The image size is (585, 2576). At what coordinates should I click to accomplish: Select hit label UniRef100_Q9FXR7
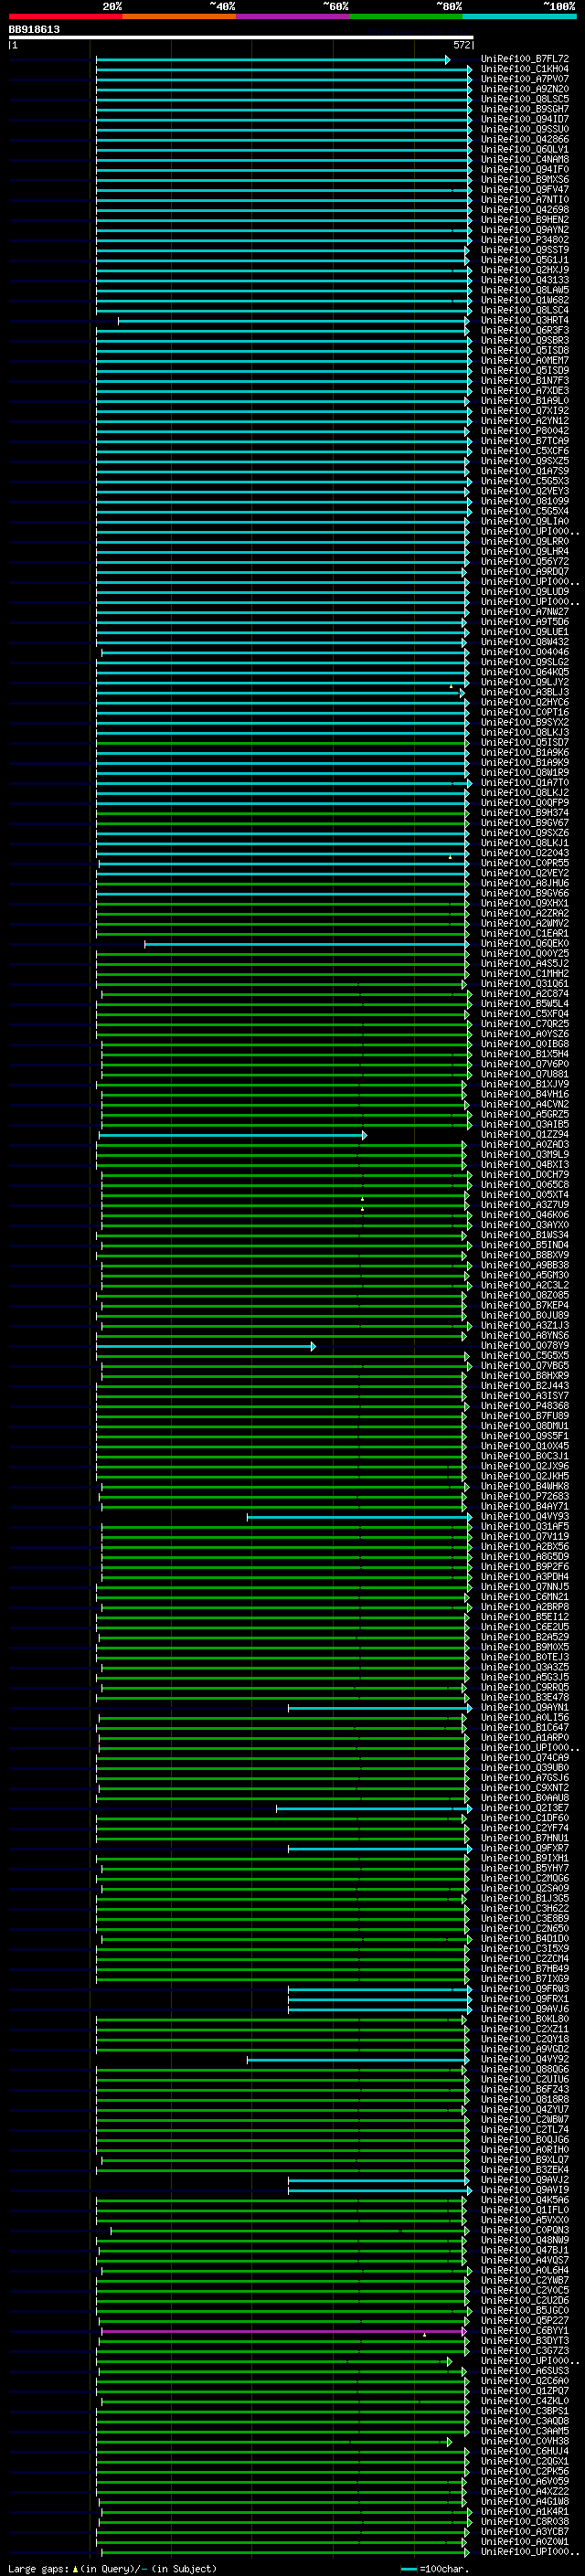pos(525,1849)
